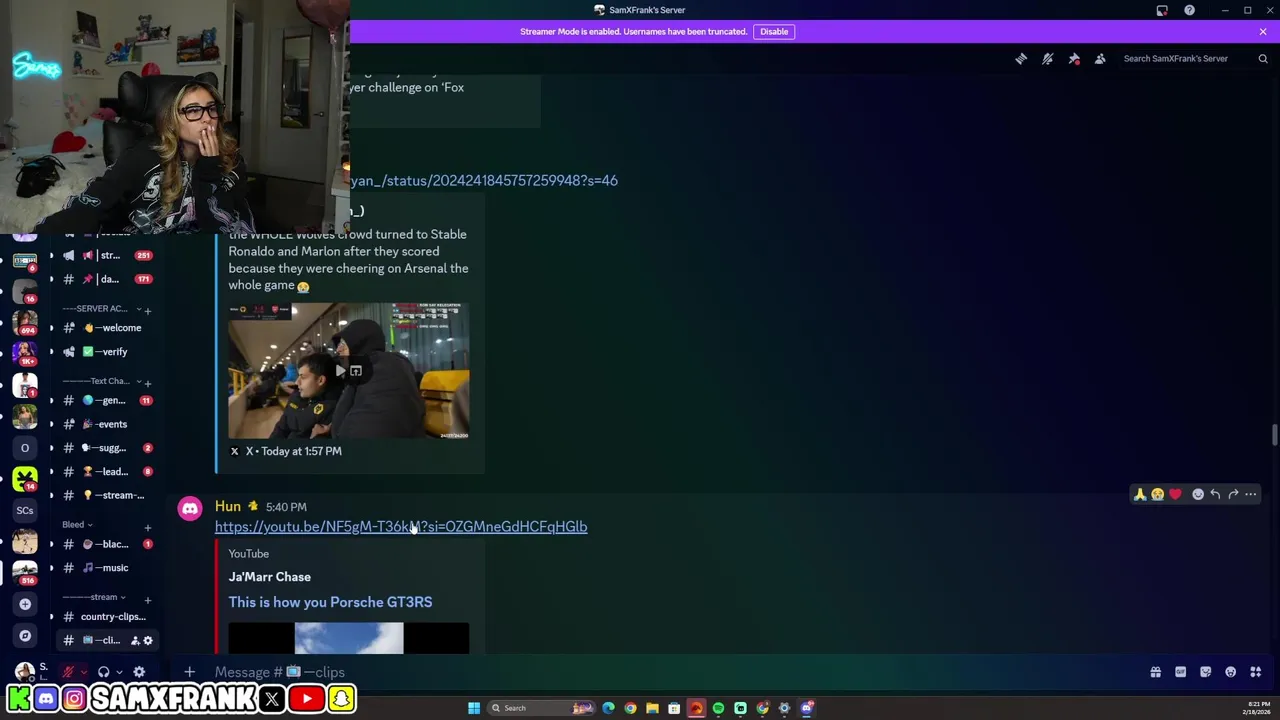Open the twitter status link with s=46
This screenshot has height=720, width=1280.
click(484, 181)
